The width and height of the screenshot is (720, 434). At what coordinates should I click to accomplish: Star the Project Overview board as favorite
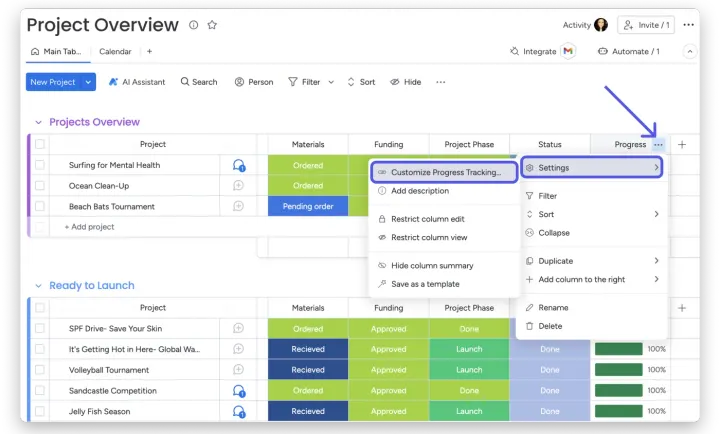coord(212,25)
